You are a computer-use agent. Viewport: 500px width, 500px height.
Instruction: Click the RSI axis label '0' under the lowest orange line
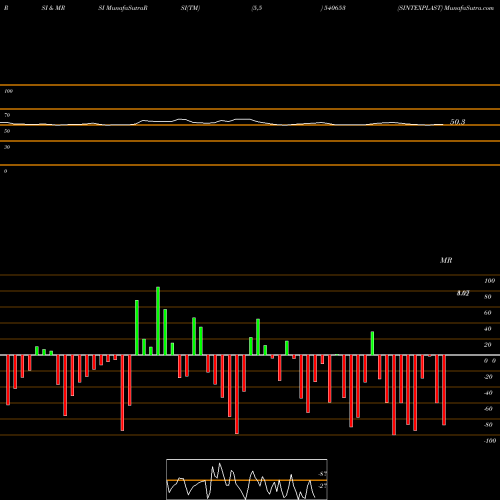tap(5, 171)
